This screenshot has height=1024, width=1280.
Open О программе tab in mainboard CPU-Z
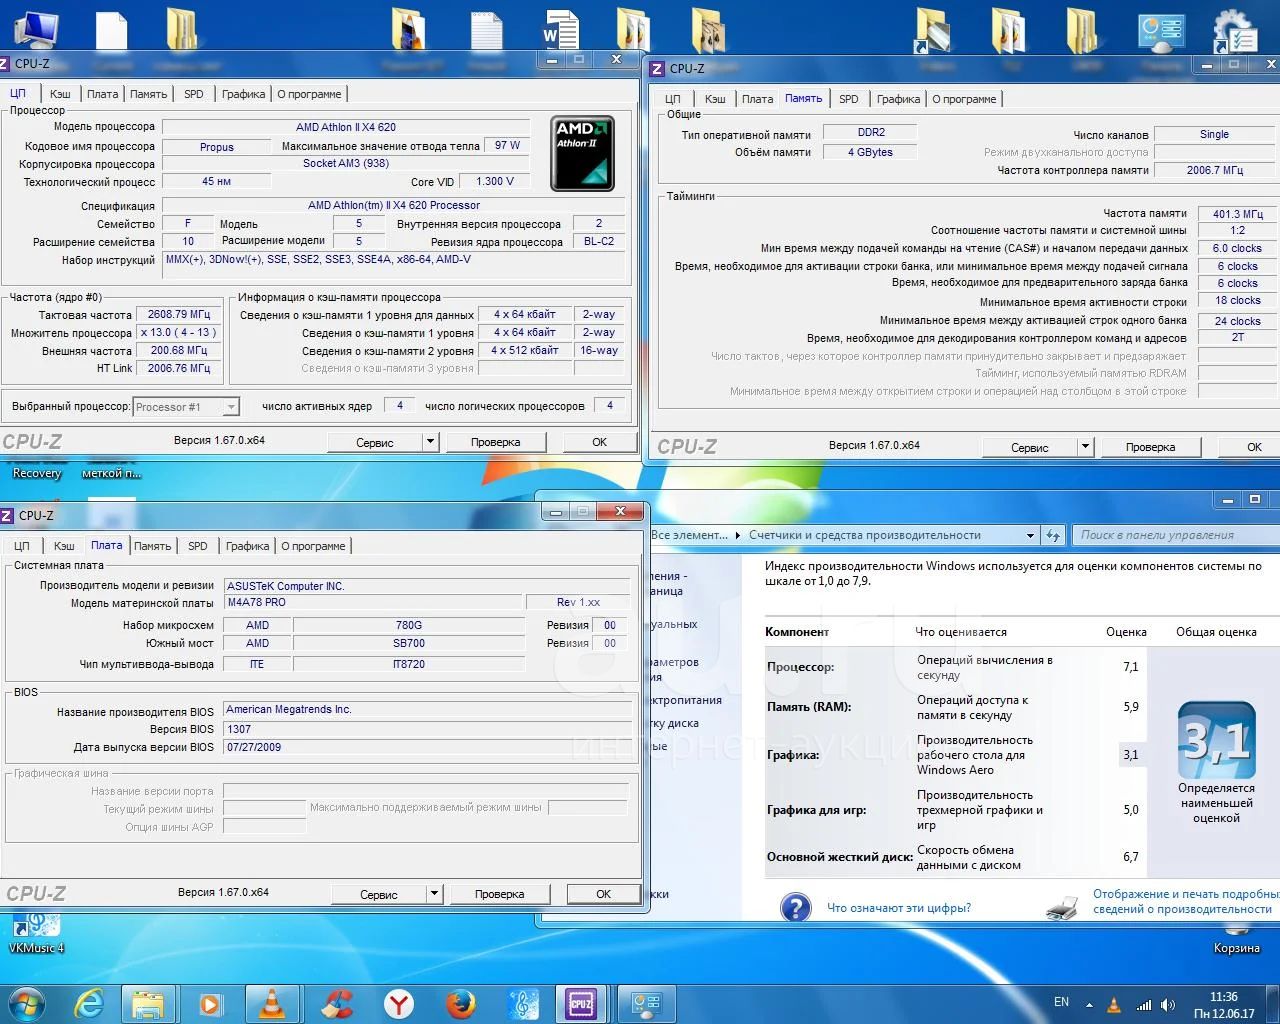tap(313, 546)
